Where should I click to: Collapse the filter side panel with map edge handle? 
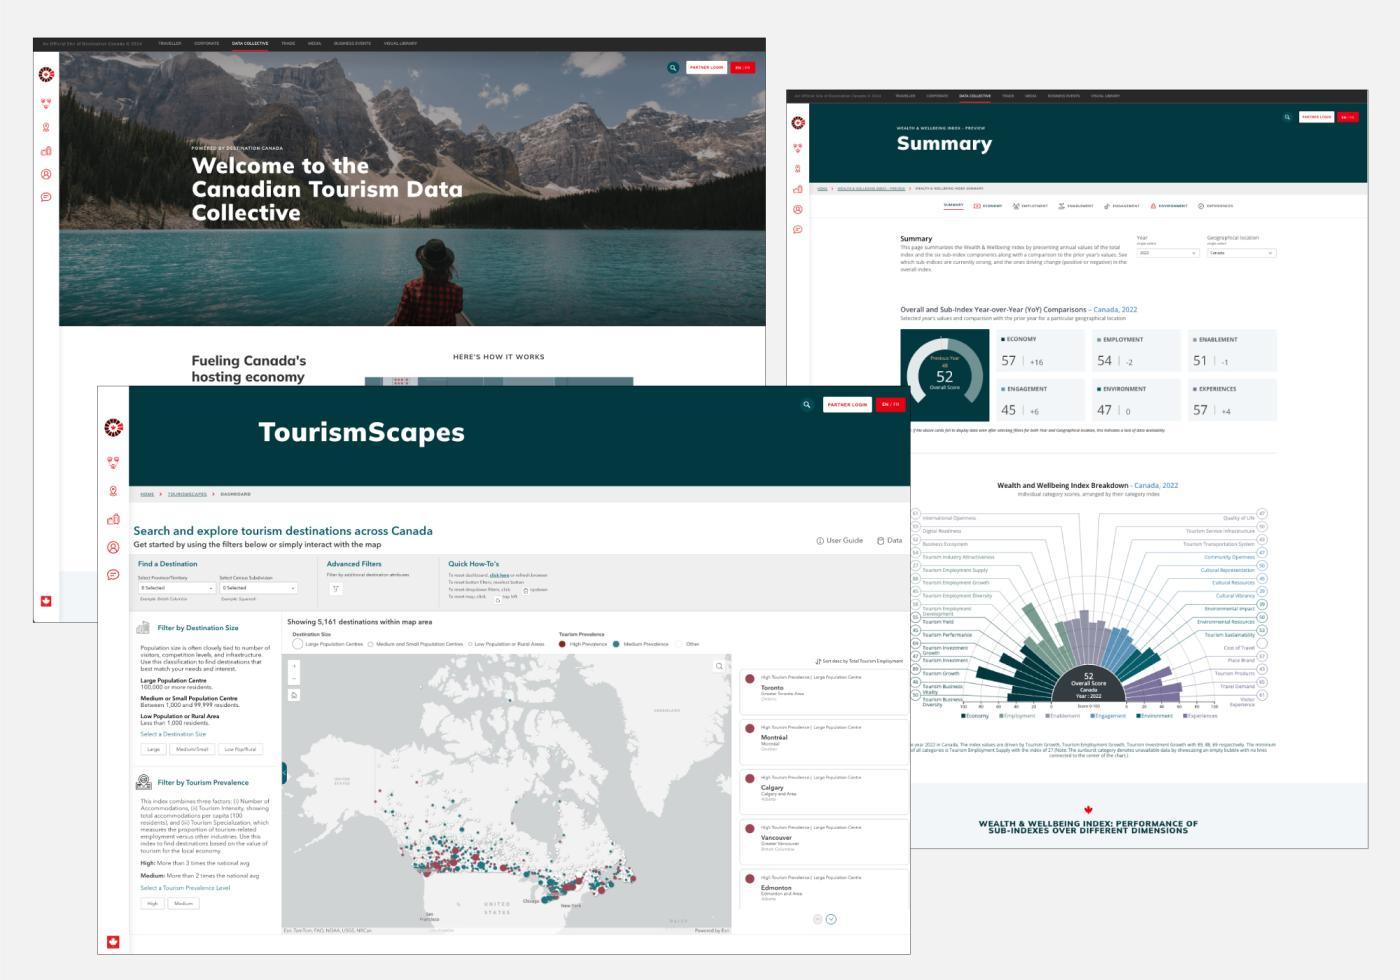284,773
